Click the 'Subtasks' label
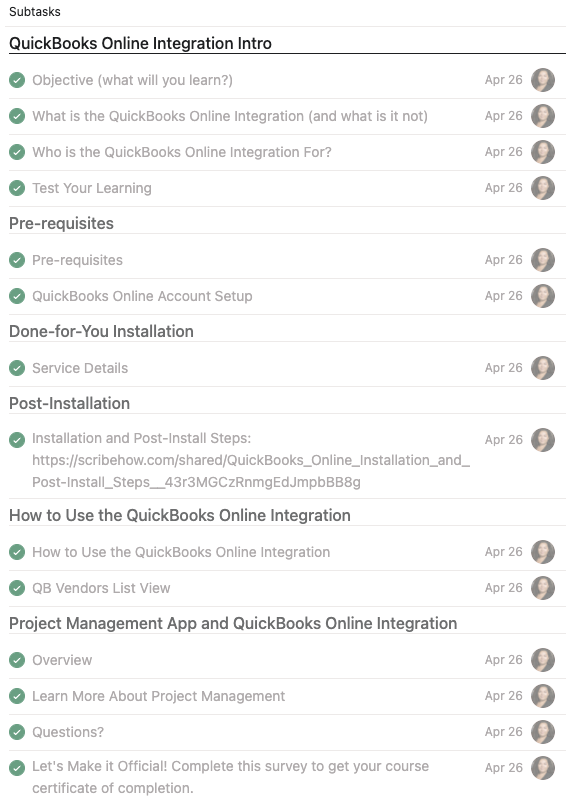 [35, 12]
